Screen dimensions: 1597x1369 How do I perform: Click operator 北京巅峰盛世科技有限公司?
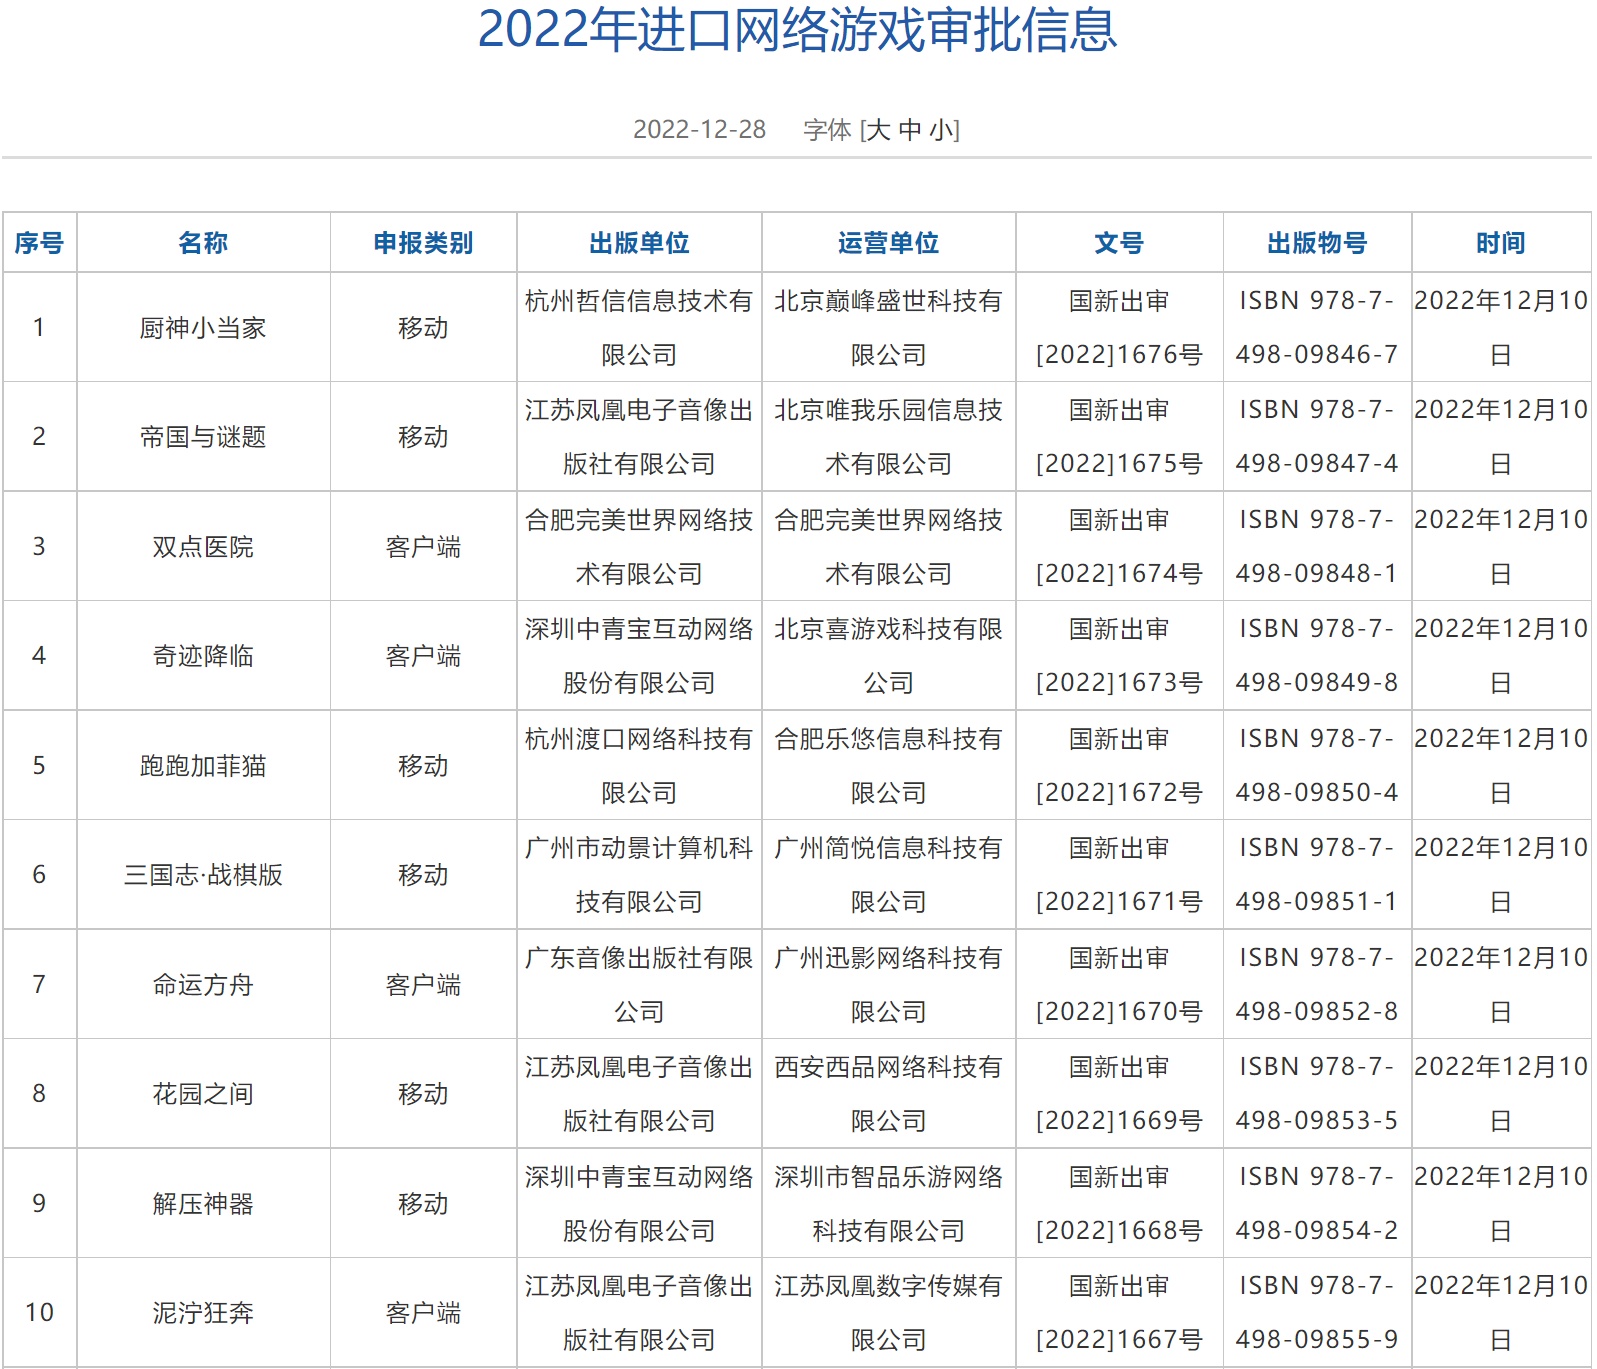pyautogui.click(x=889, y=328)
